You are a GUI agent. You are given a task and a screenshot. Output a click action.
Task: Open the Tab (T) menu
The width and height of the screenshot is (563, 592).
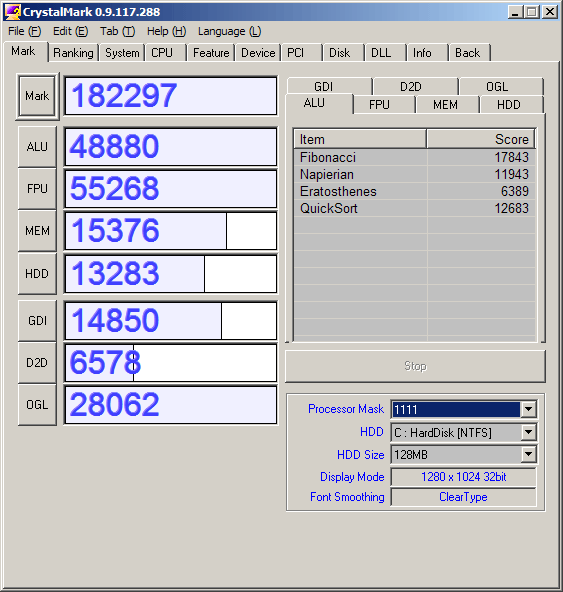tap(117, 31)
